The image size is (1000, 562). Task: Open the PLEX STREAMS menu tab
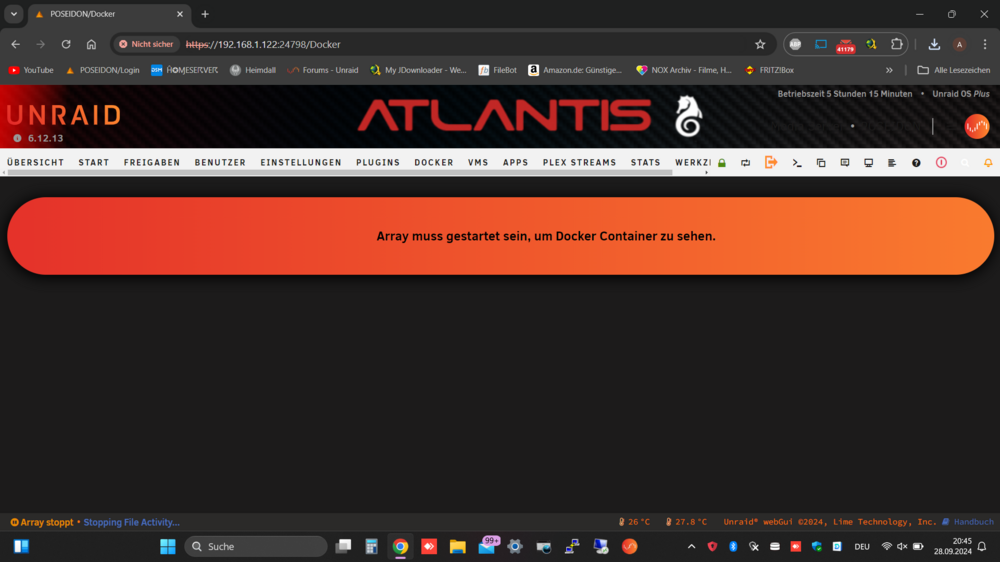pos(580,163)
